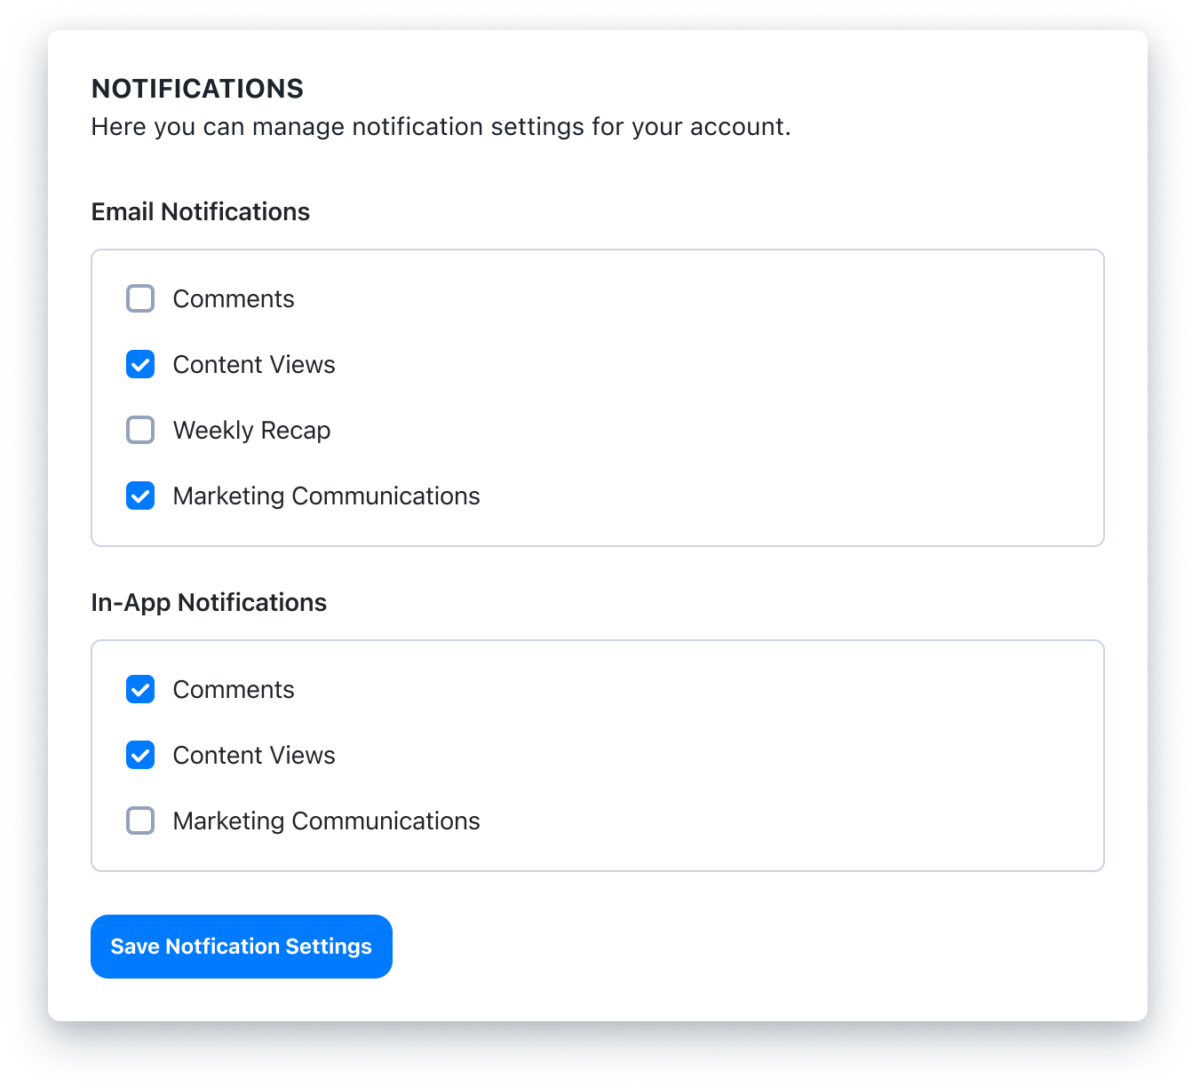Click Content Views label in In-App section
The width and height of the screenshot is (1200, 1086).
coord(253,755)
